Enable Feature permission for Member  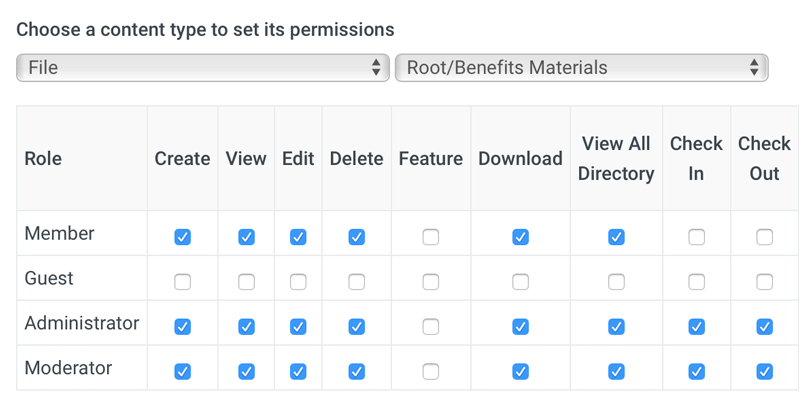pyautogui.click(x=430, y=237)
